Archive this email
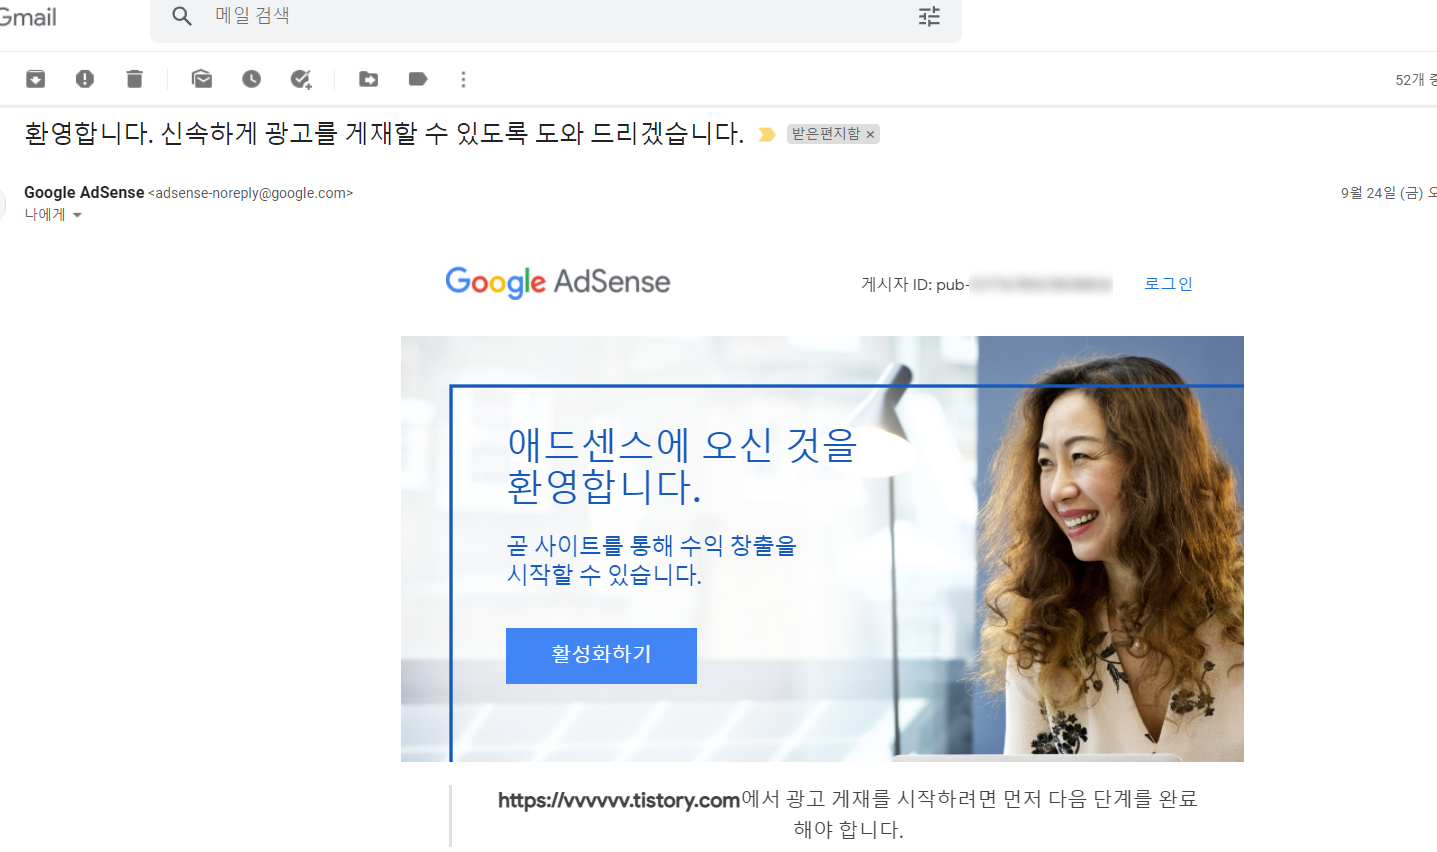 35,79
